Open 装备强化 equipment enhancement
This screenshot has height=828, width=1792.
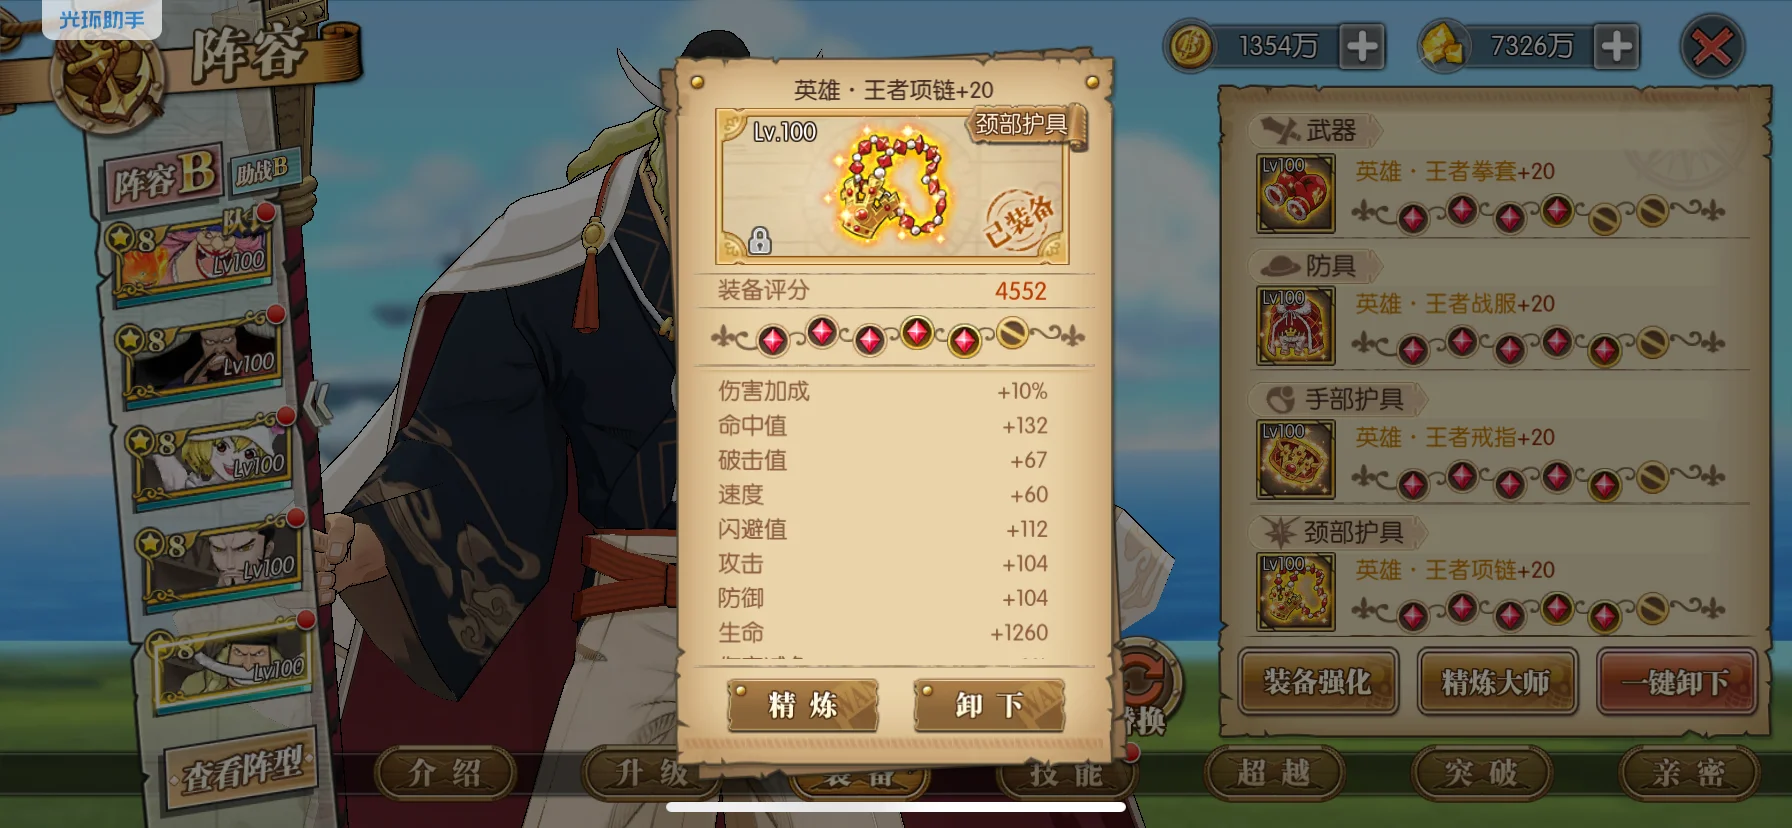click(1318, 681)
